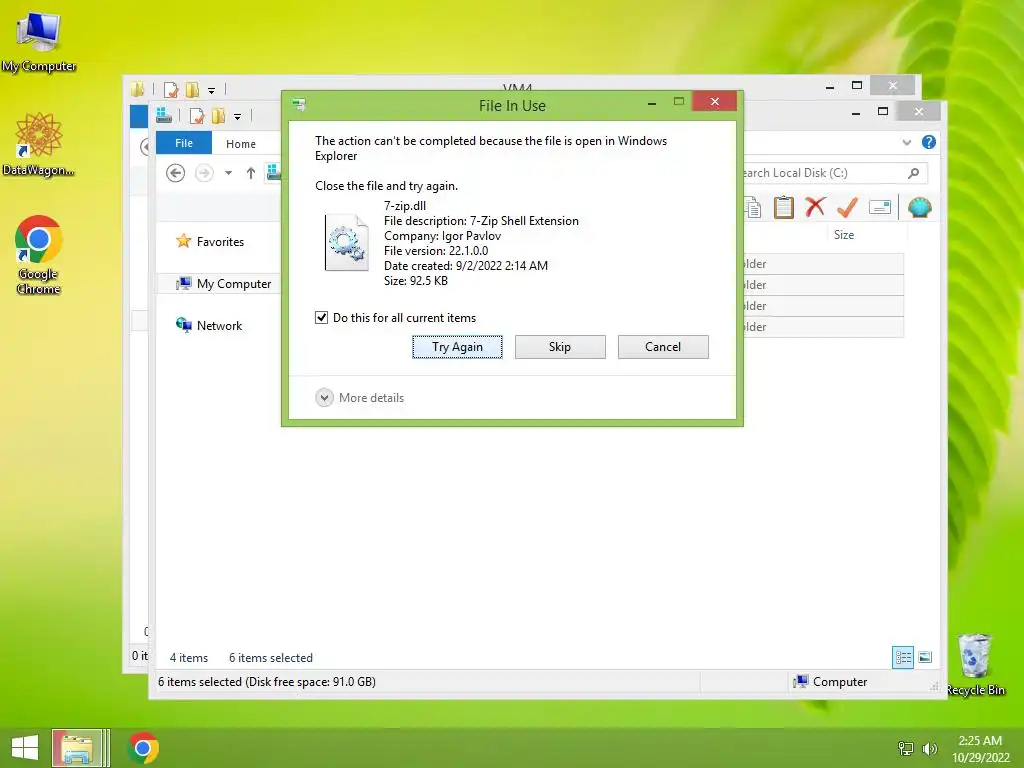
Task: Click the search magnifier icon
Action: point(914,173)
